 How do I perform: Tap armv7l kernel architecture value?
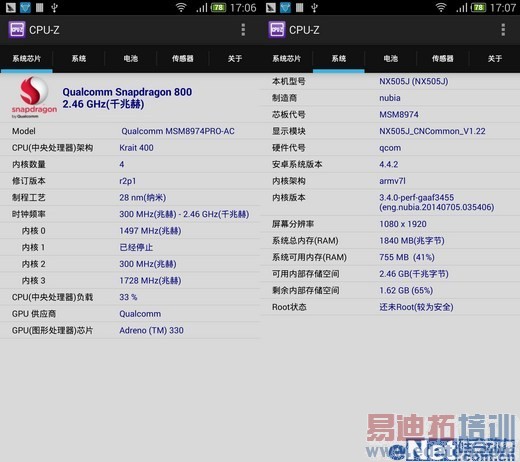coord(392,181)
